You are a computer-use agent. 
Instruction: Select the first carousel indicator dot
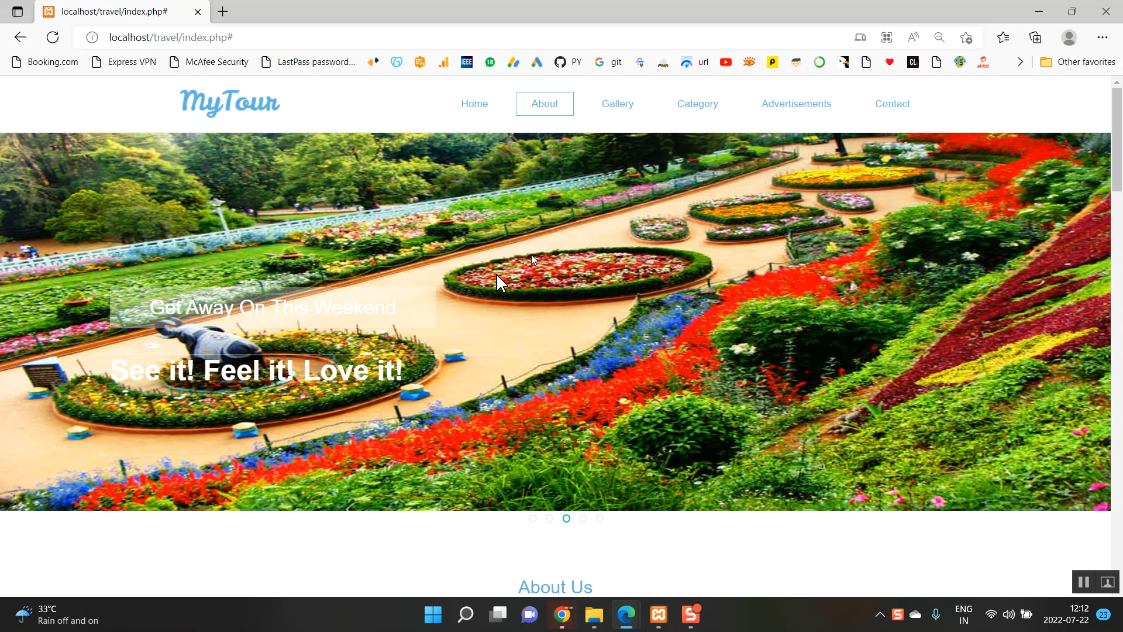click(533, 518)
